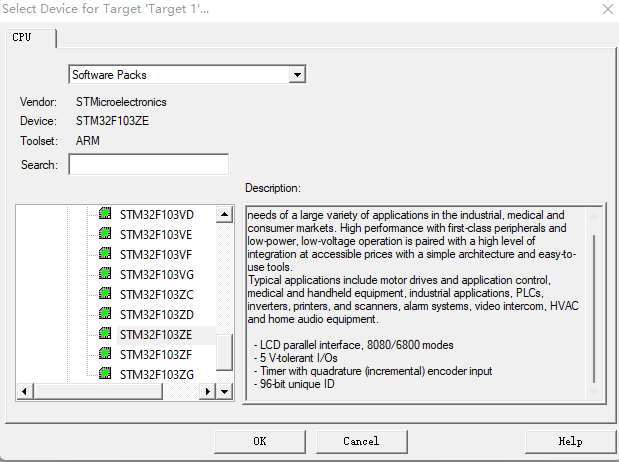The height and width of the screenshot is (462, 619).
Task: Click the chip icon beside STM32F103ZF
Action: tap(105, 353)
